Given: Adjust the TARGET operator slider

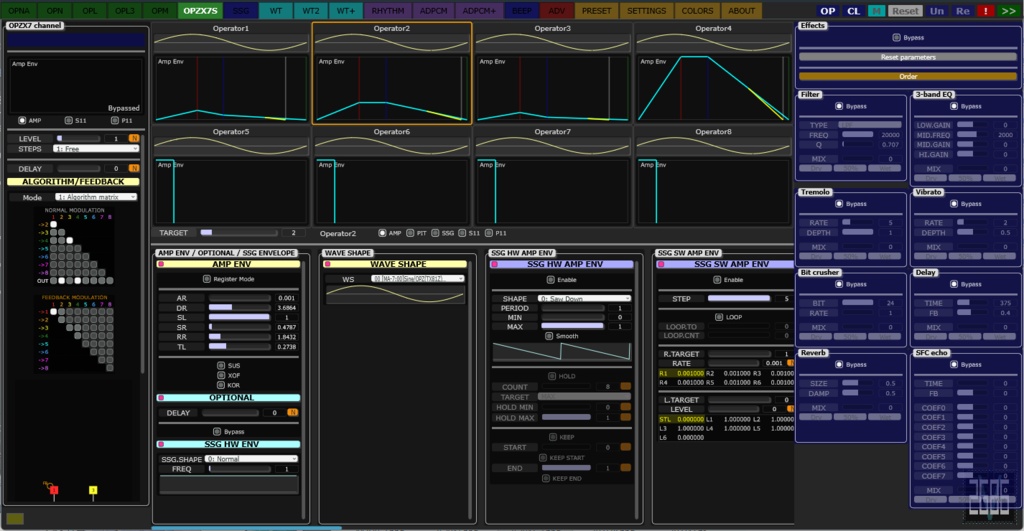Looking at the screenshot, I should [239, 233].
